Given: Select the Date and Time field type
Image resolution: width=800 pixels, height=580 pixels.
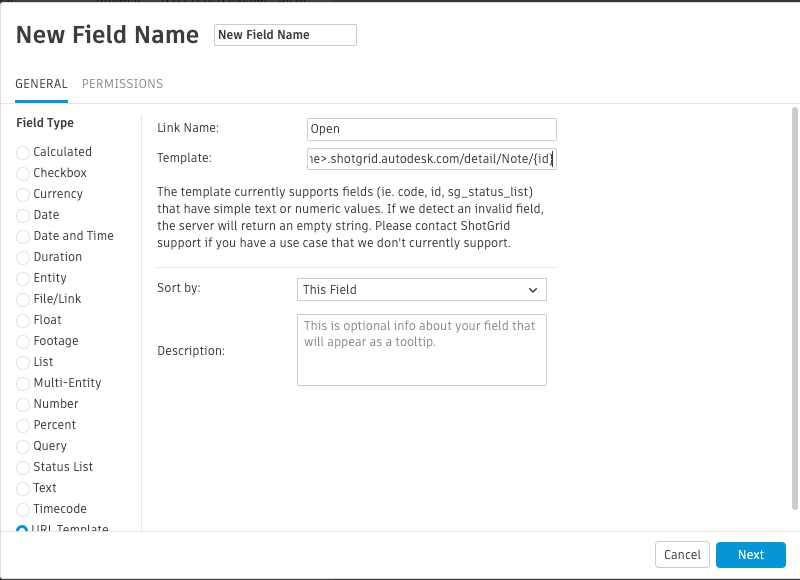Looking at the screenshot, I should [x=21, y=236].
